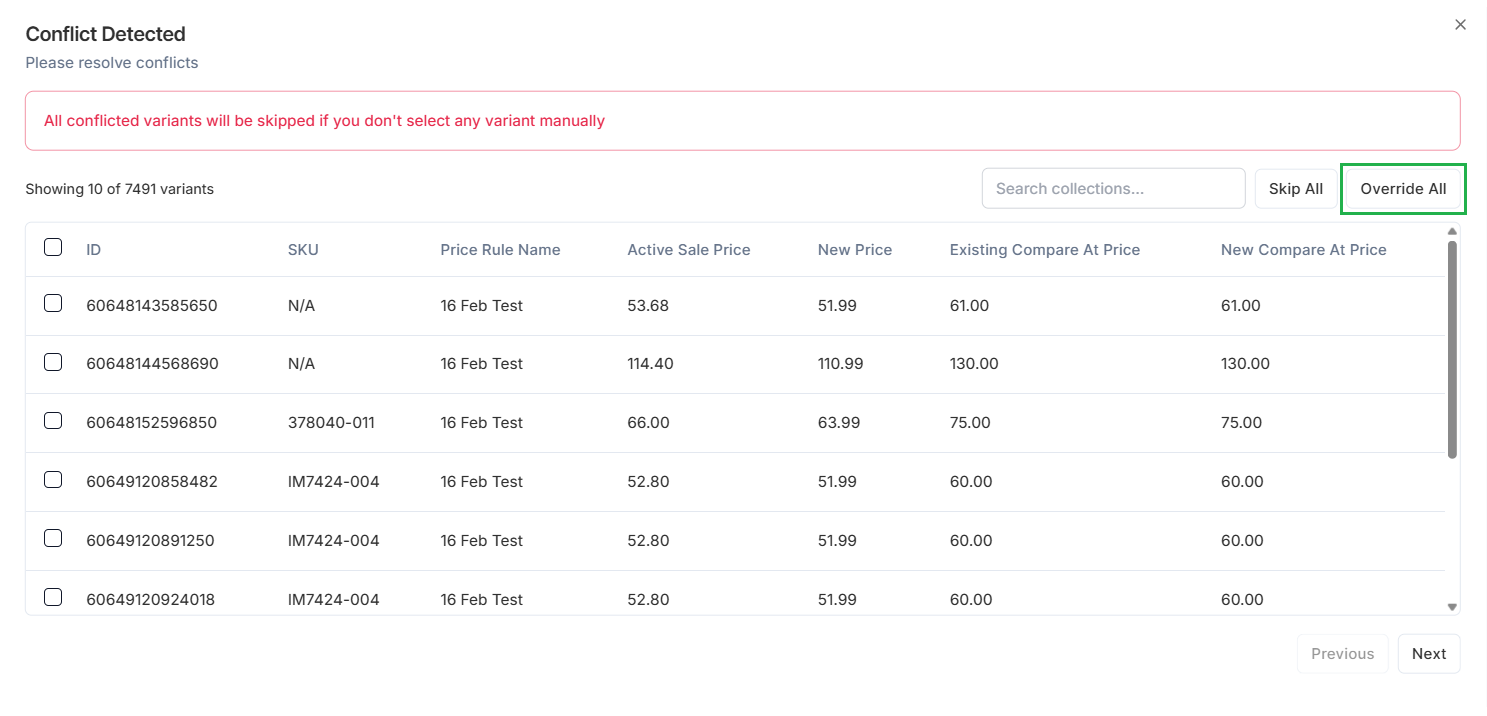Click the Override All button
The image size is (1487, 716).
(1403, 189)
